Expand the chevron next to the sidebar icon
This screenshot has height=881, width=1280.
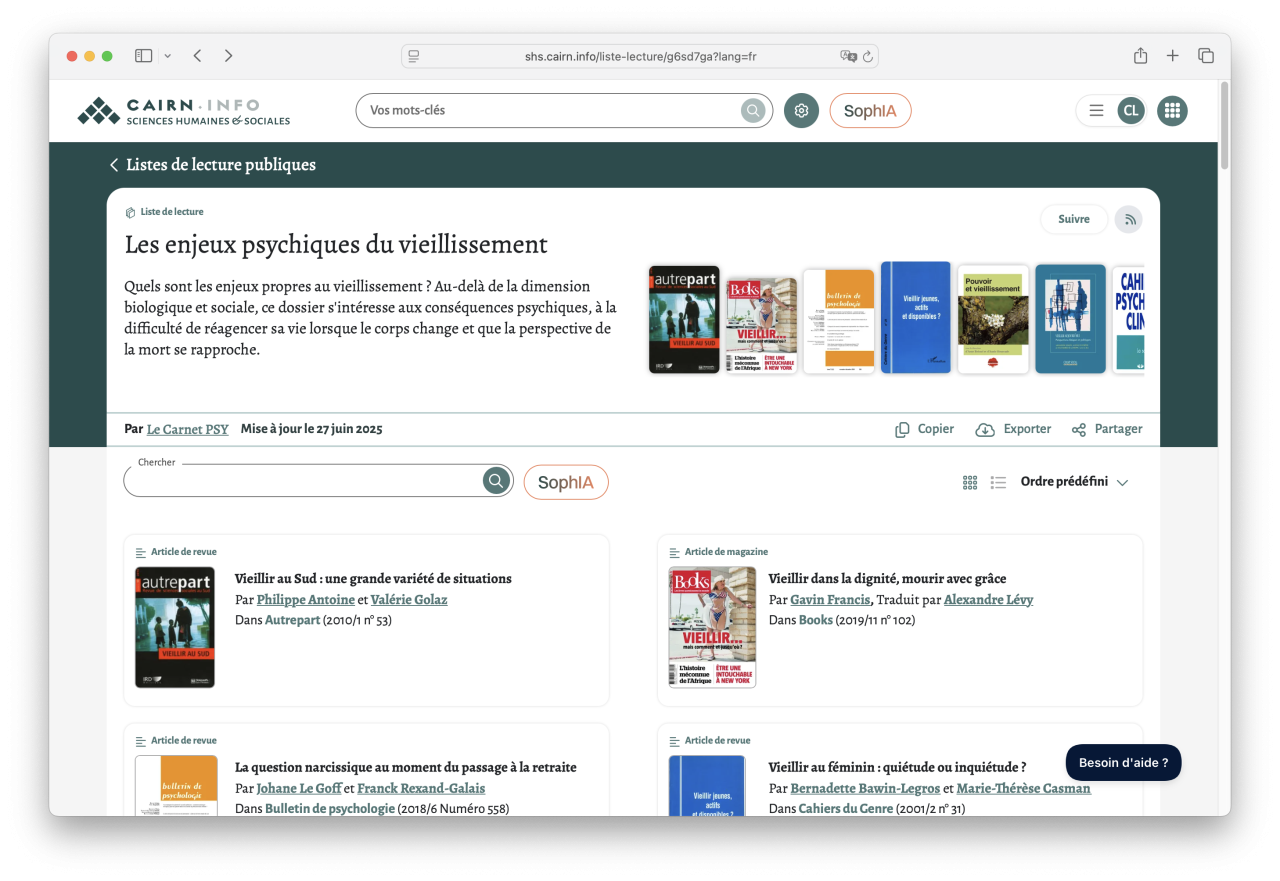pyautogui.click(x=165, y=56)
